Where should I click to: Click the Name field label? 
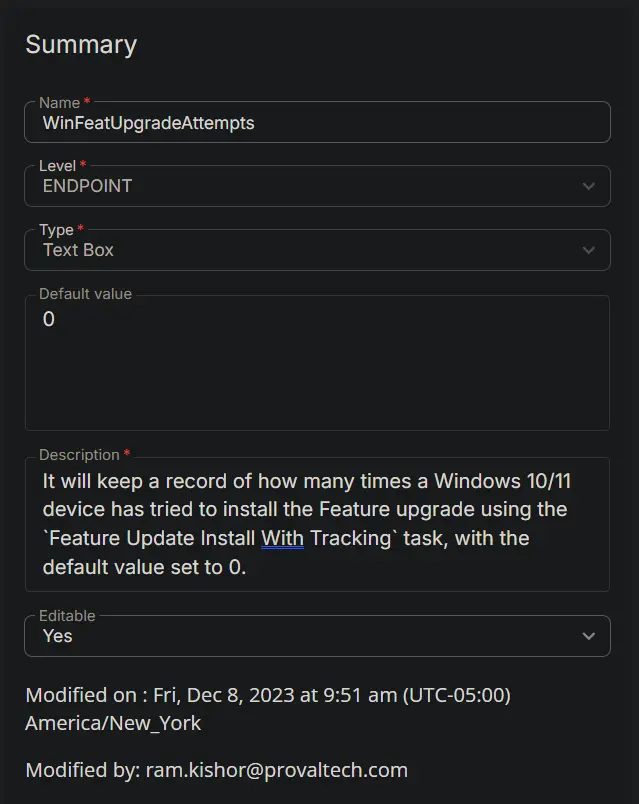[59, 103]
